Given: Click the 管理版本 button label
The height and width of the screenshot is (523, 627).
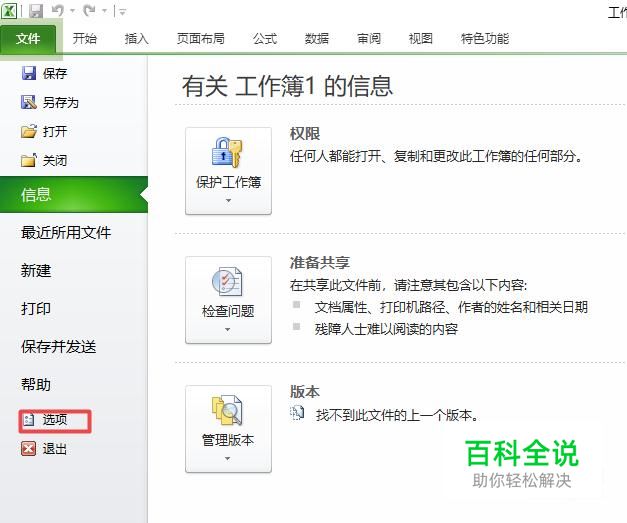Looking at the screenshot, I should pos(228,440).
